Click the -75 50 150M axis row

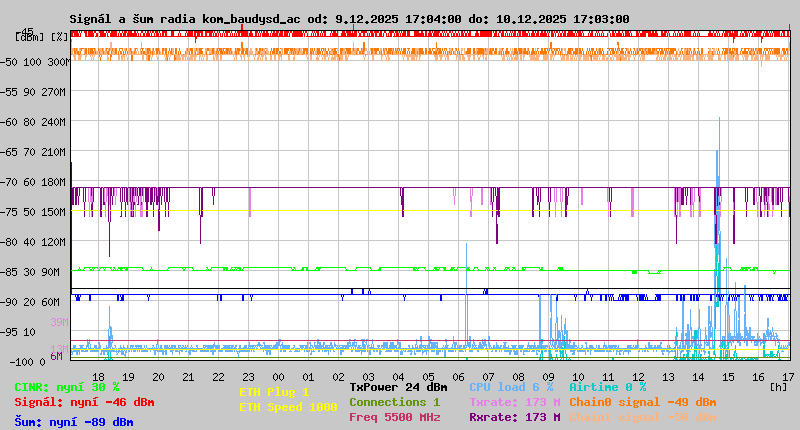[33, 212]
